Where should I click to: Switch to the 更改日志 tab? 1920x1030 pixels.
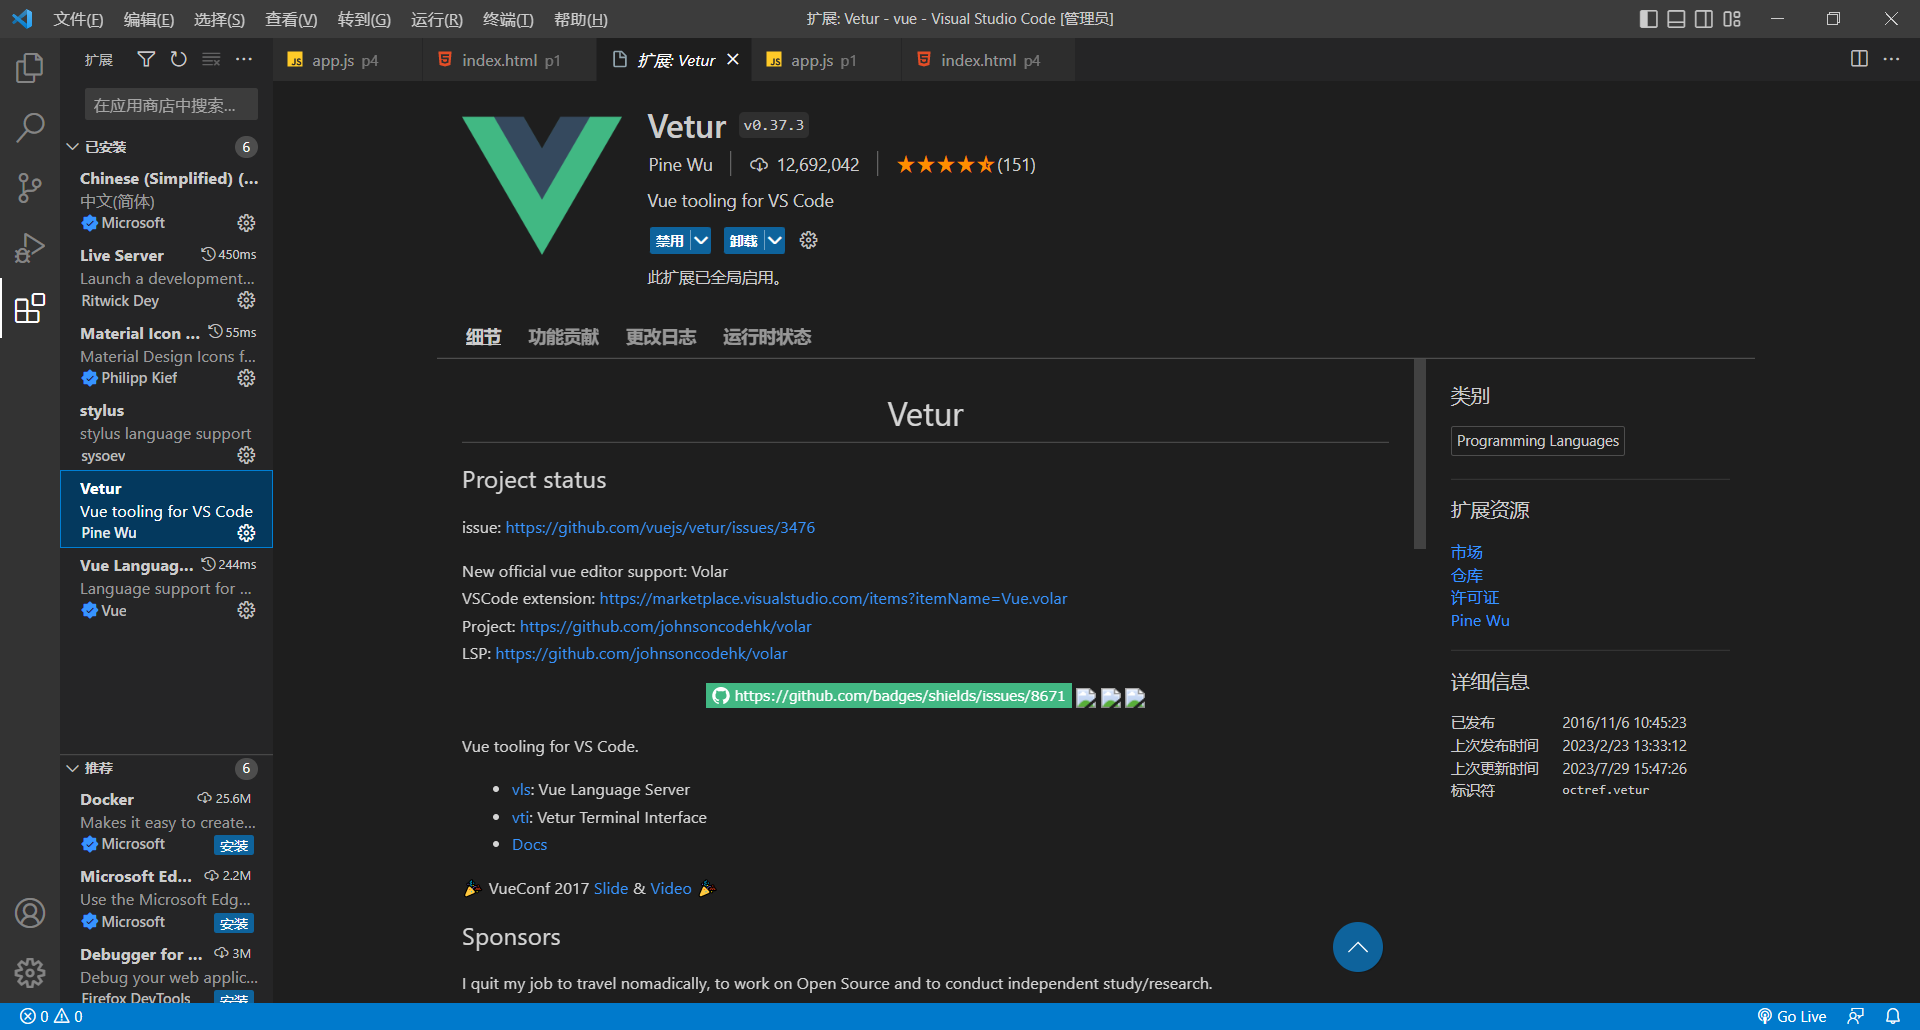pyautogui.click(x=661, y=337)
